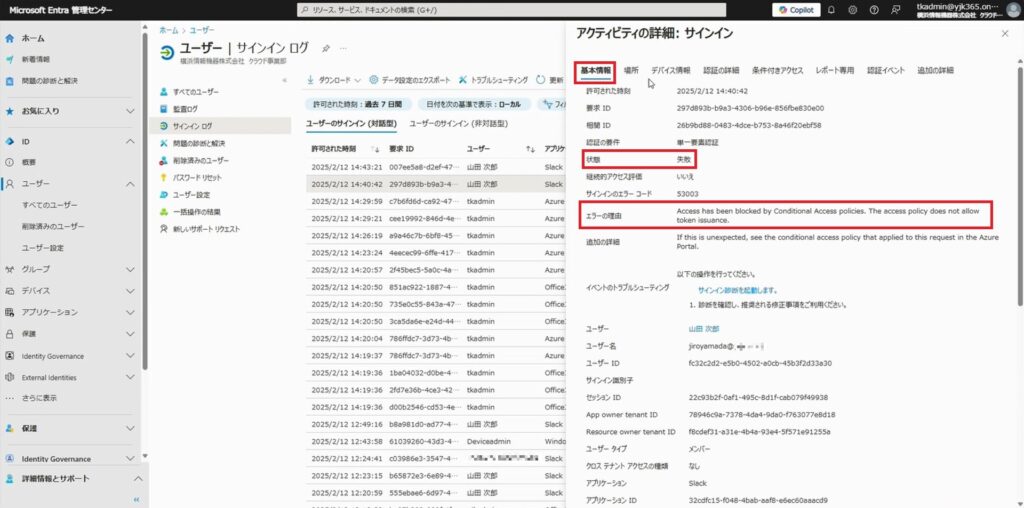Collapse the inner navigation menu chevron
This screenshot has height=508, width=1024.
pyautogui.click(x=285, y=79)
